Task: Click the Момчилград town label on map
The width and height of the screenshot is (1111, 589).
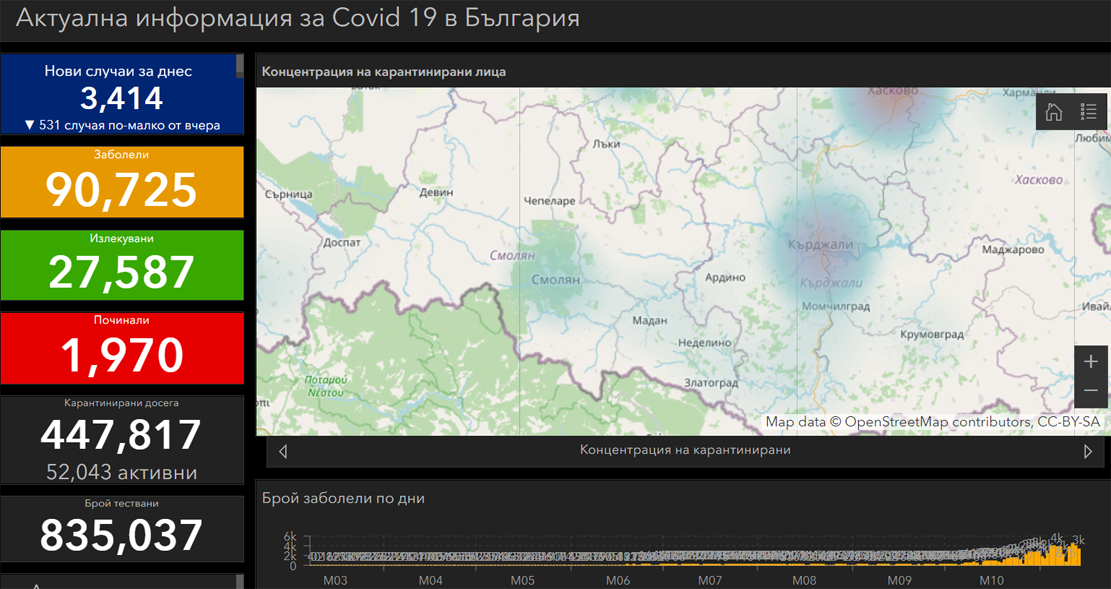Action: coord(835,307)
